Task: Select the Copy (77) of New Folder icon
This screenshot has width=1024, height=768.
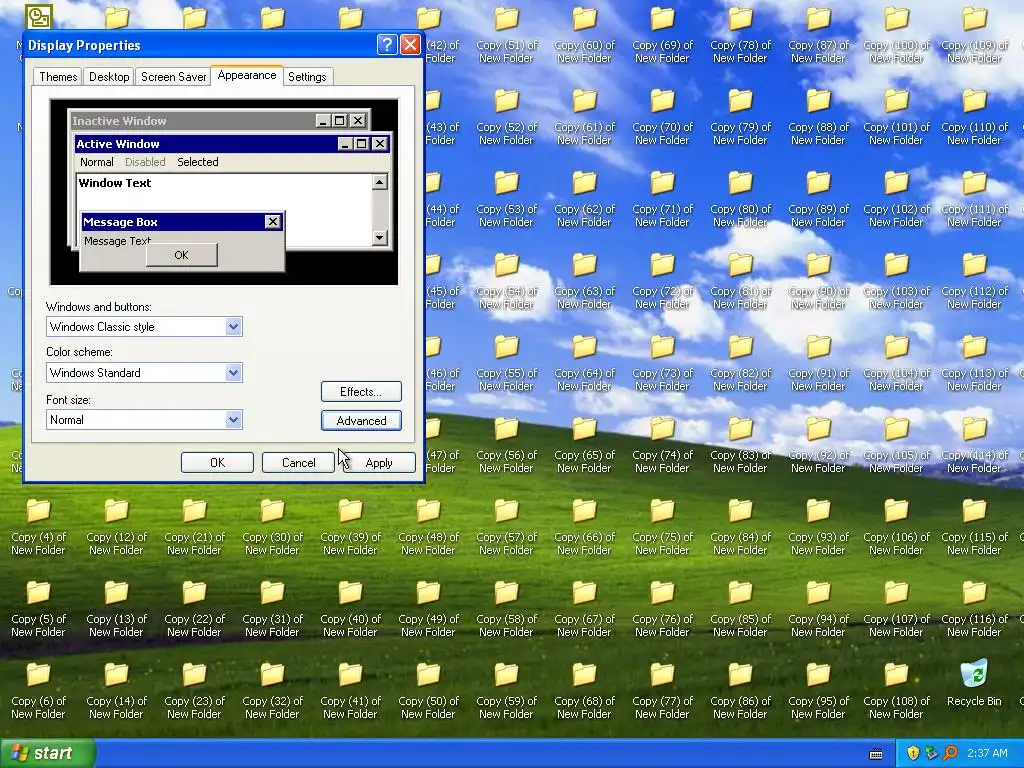Action: pos(662,692)
